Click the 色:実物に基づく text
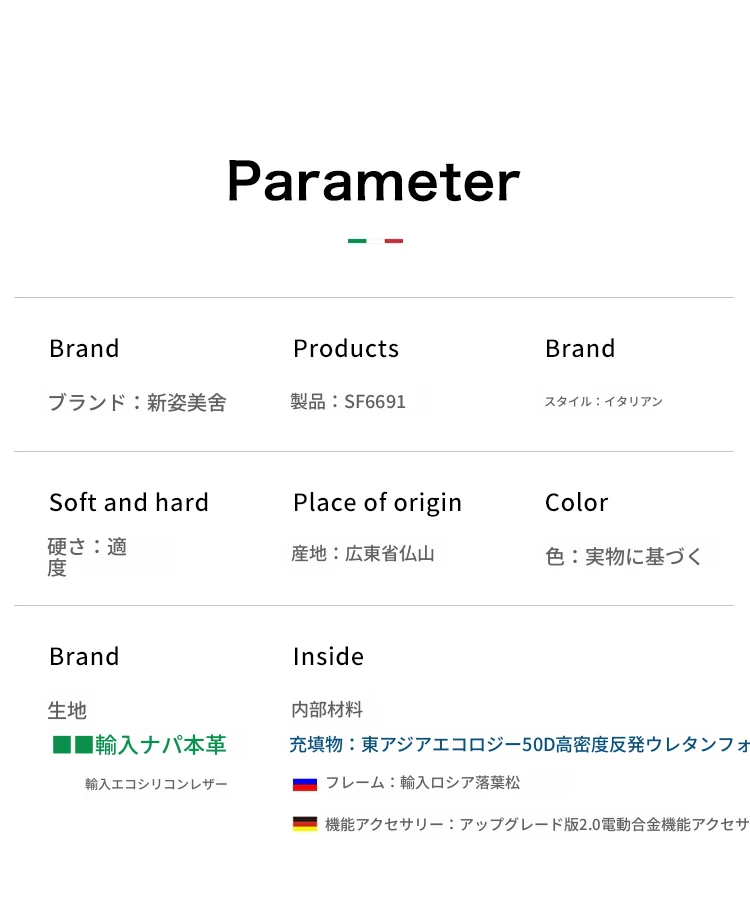Viewport: 750px width, 912px height. [x=624, y=556]
